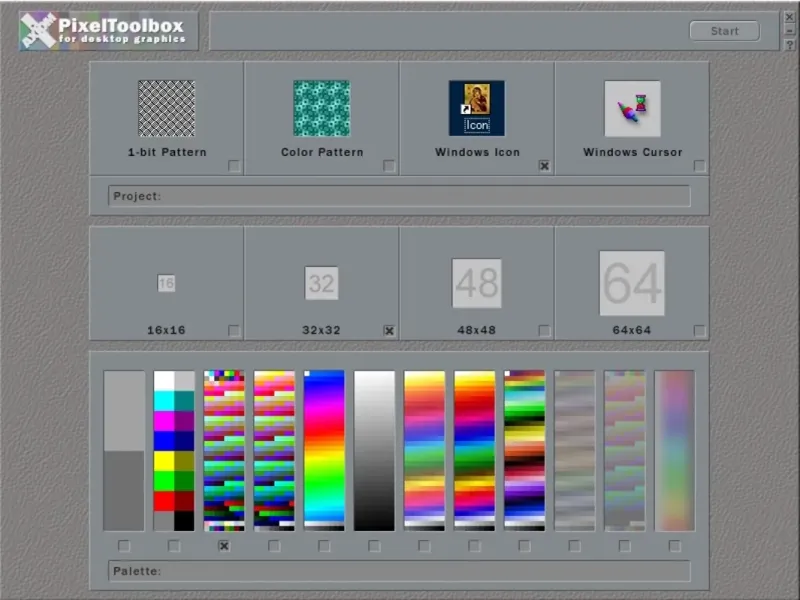Click the Project input field

pos(399,196)
